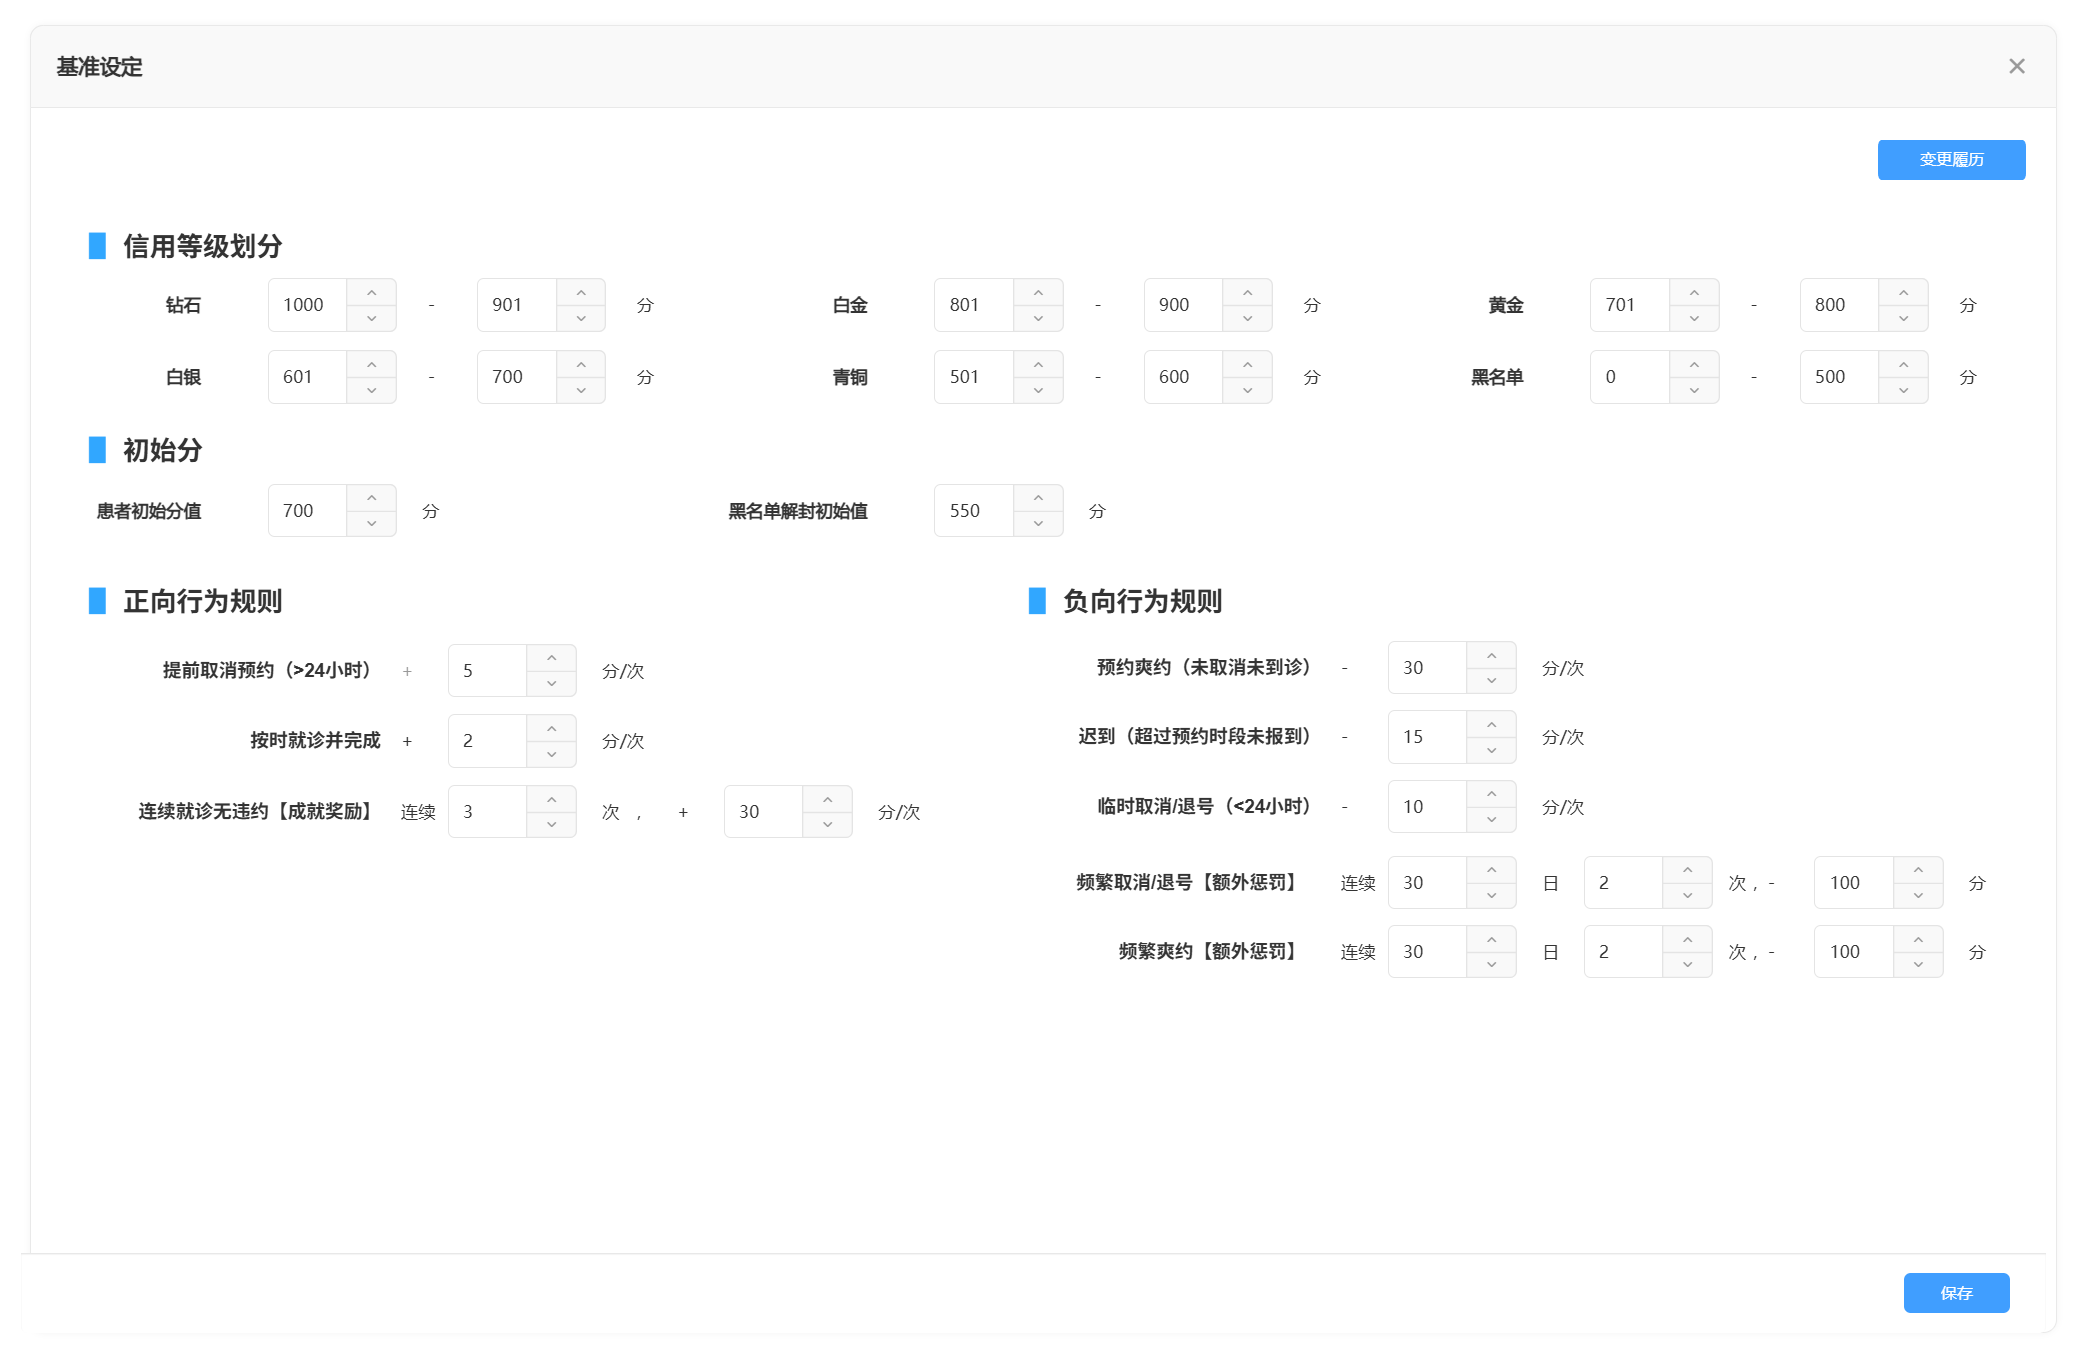
Task: Decrease 黄金 upper bound 800
Action: point(1903,318)
